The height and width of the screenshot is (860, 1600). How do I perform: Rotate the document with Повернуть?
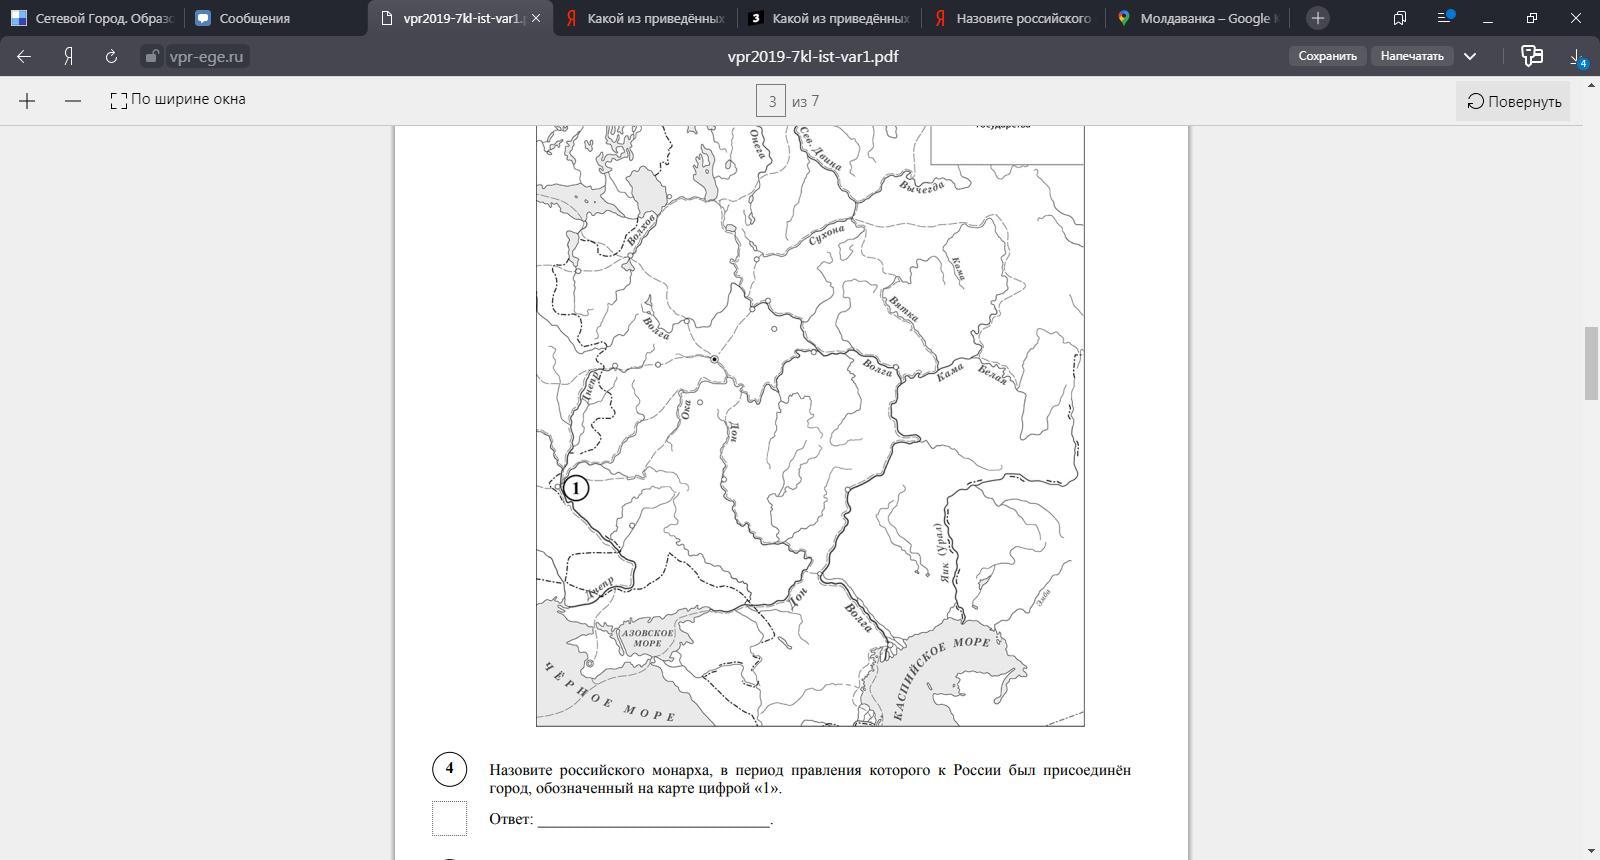click(1513, 101)
